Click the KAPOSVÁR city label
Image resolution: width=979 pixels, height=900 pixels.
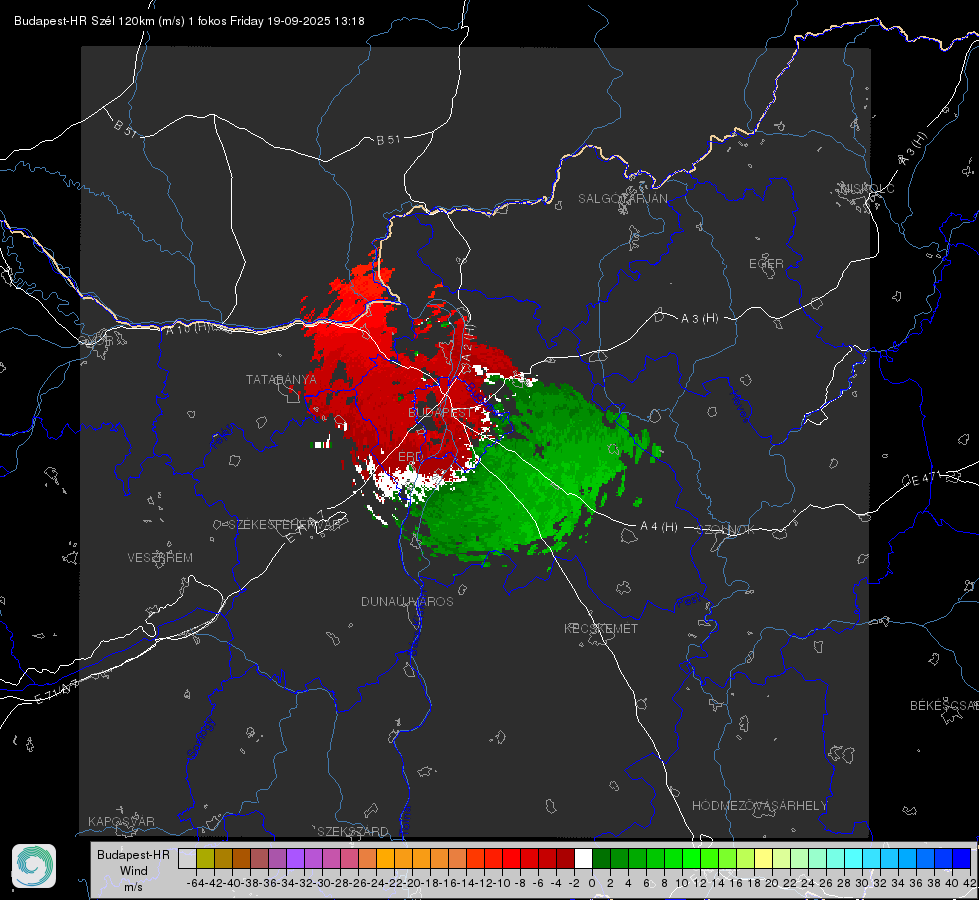tap(121, 821)
